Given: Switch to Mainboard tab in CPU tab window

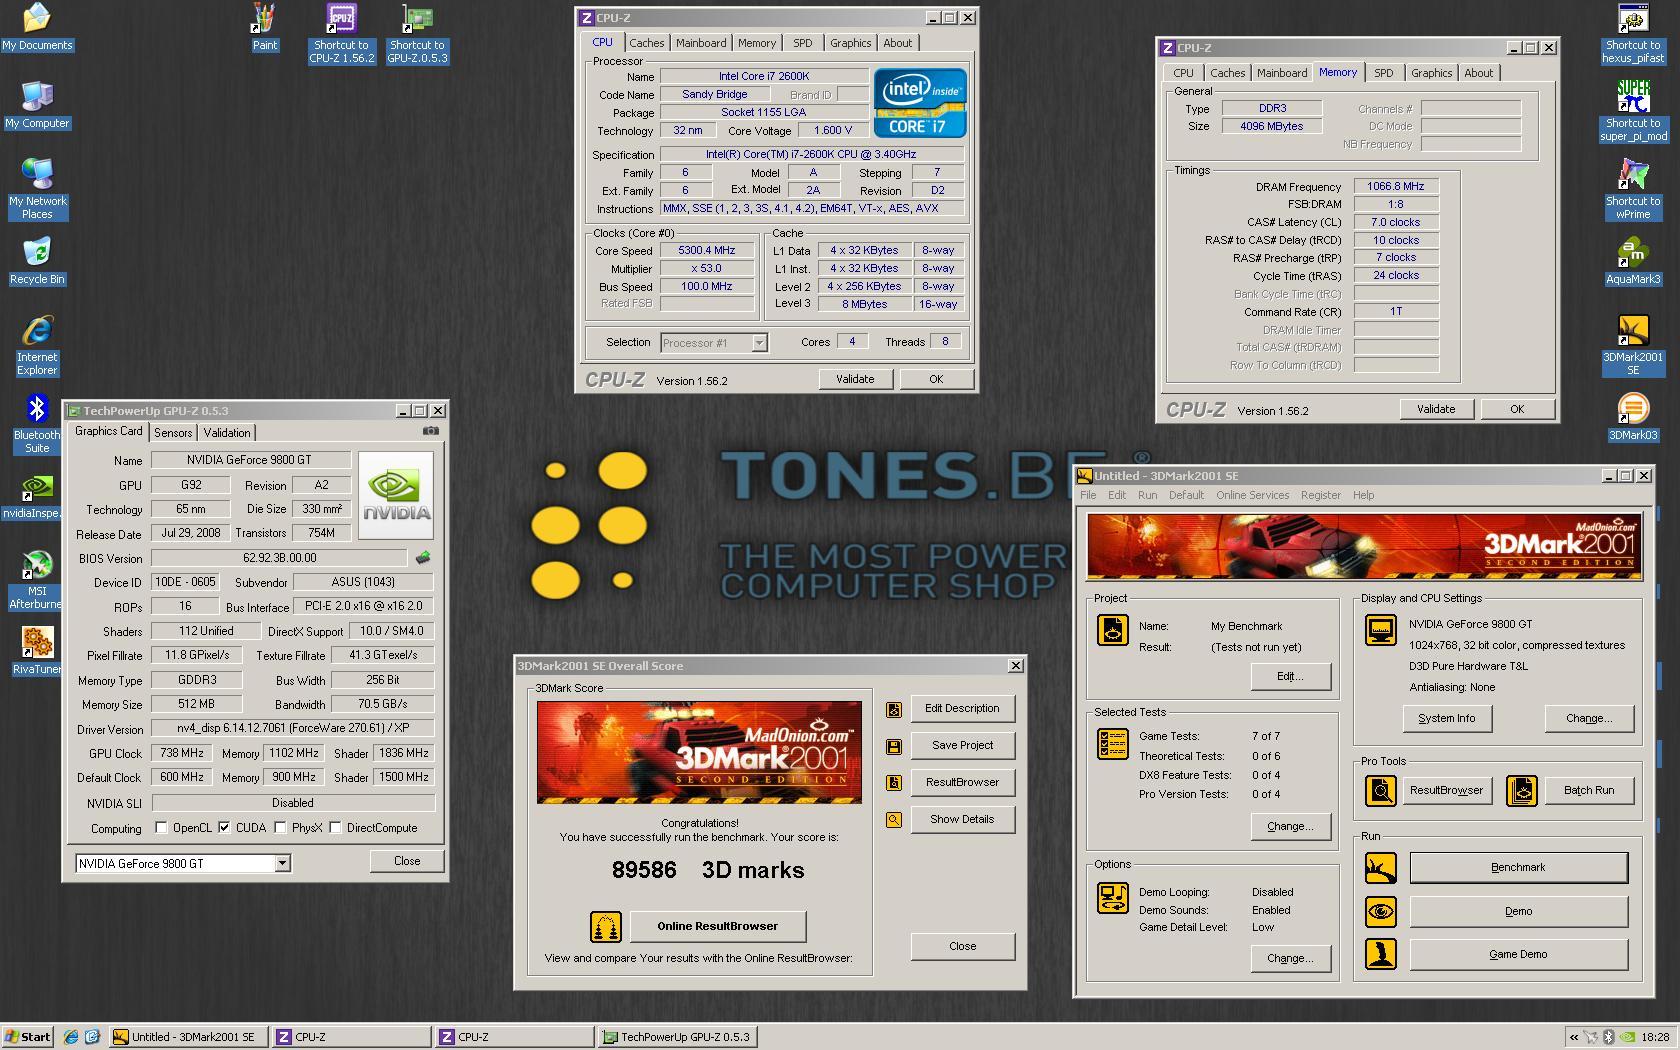Looking at the screenshot, I should coord(701,43).
